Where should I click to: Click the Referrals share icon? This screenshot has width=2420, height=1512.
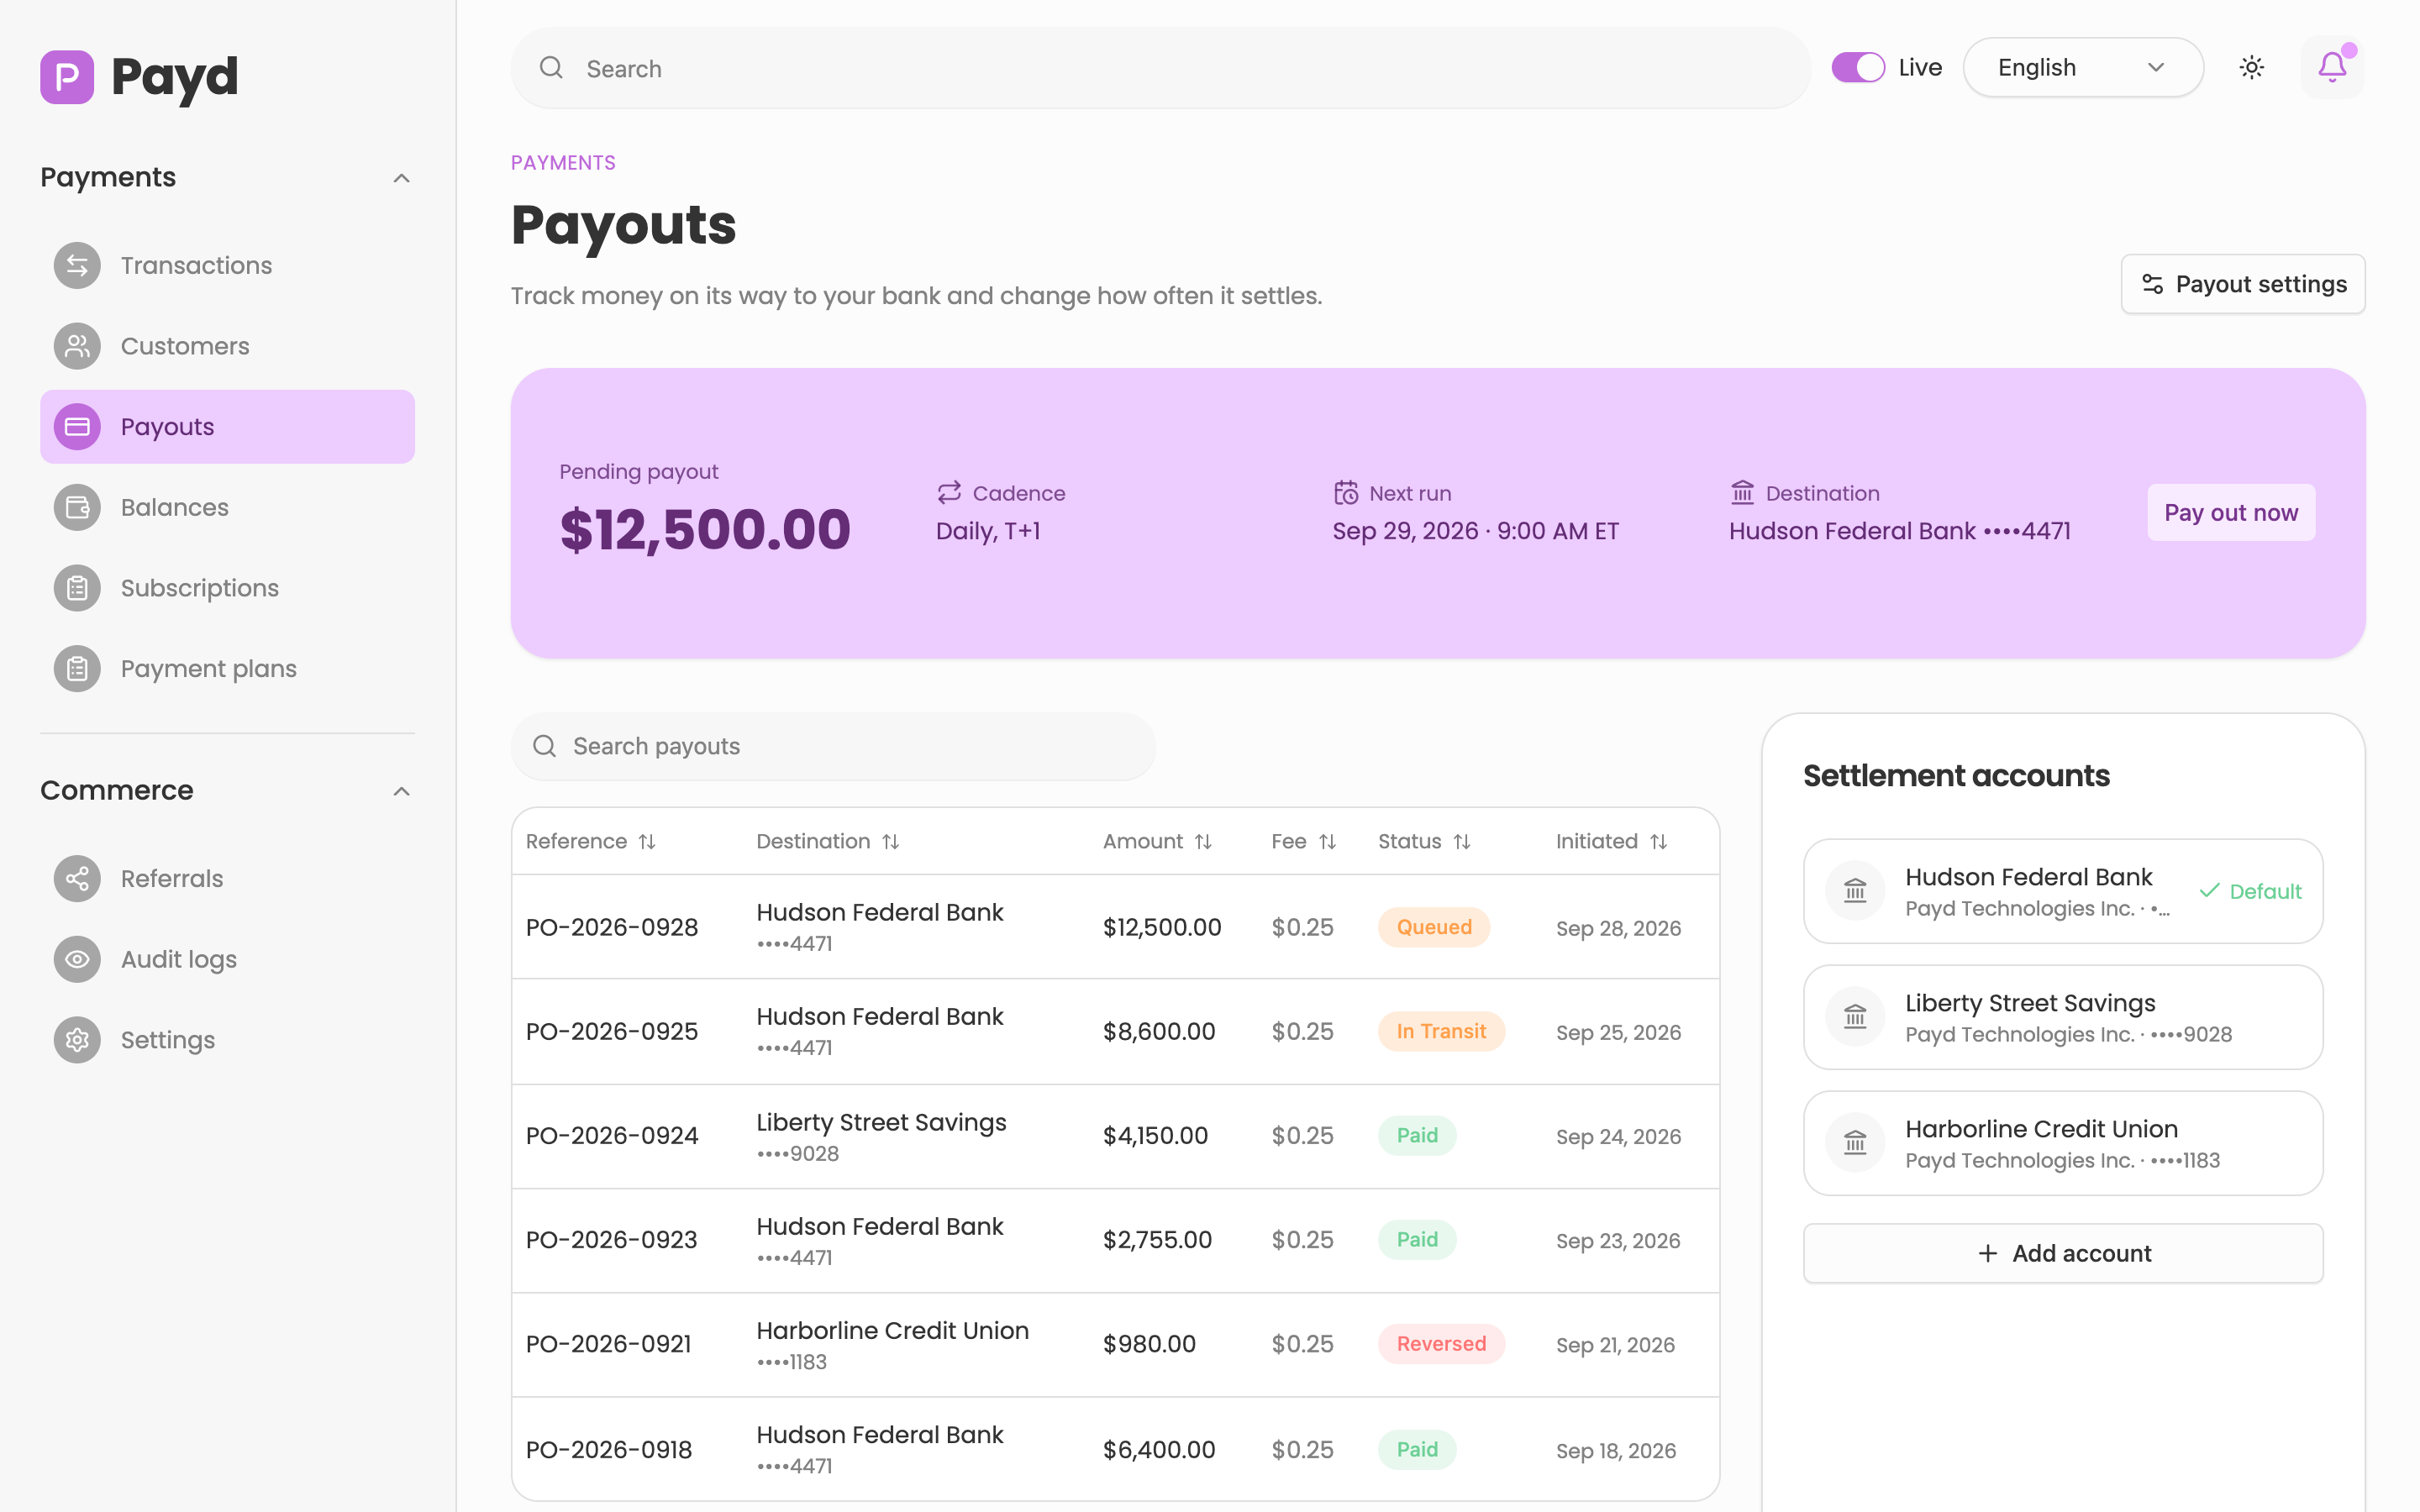[x=77, y=879]
